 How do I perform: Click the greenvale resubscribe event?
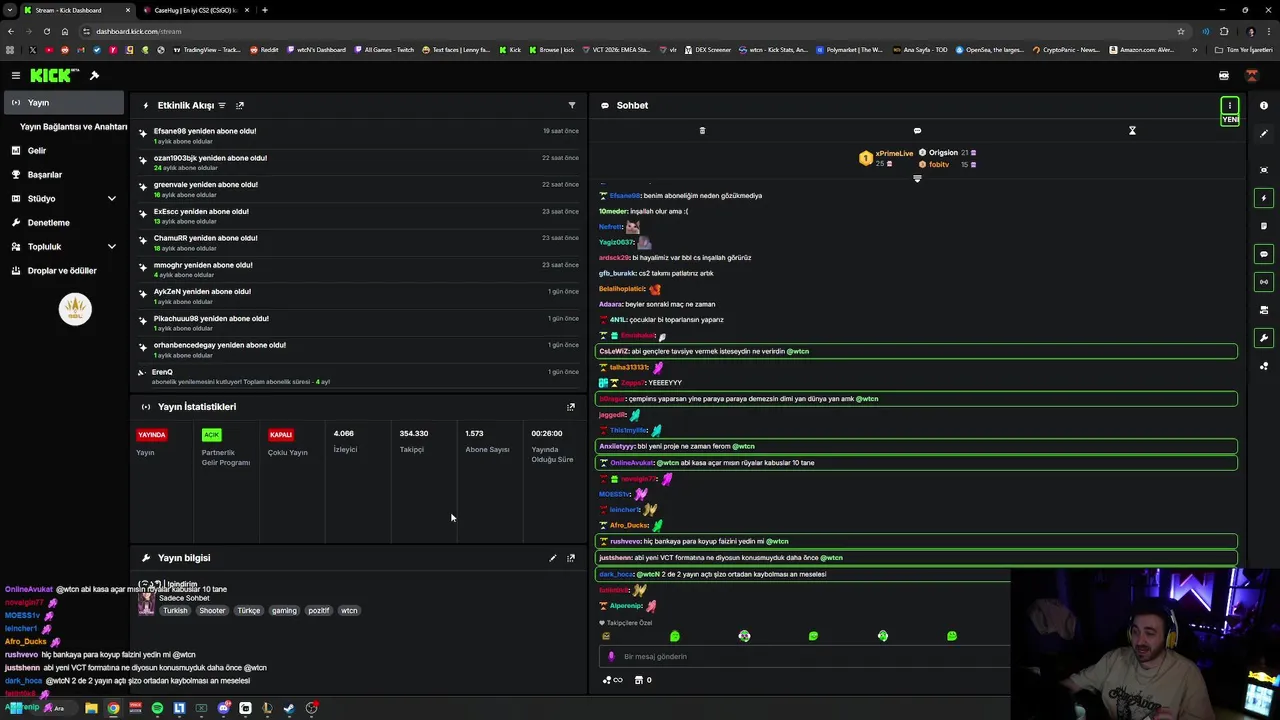pyautogui.click(x=359, y=189)
